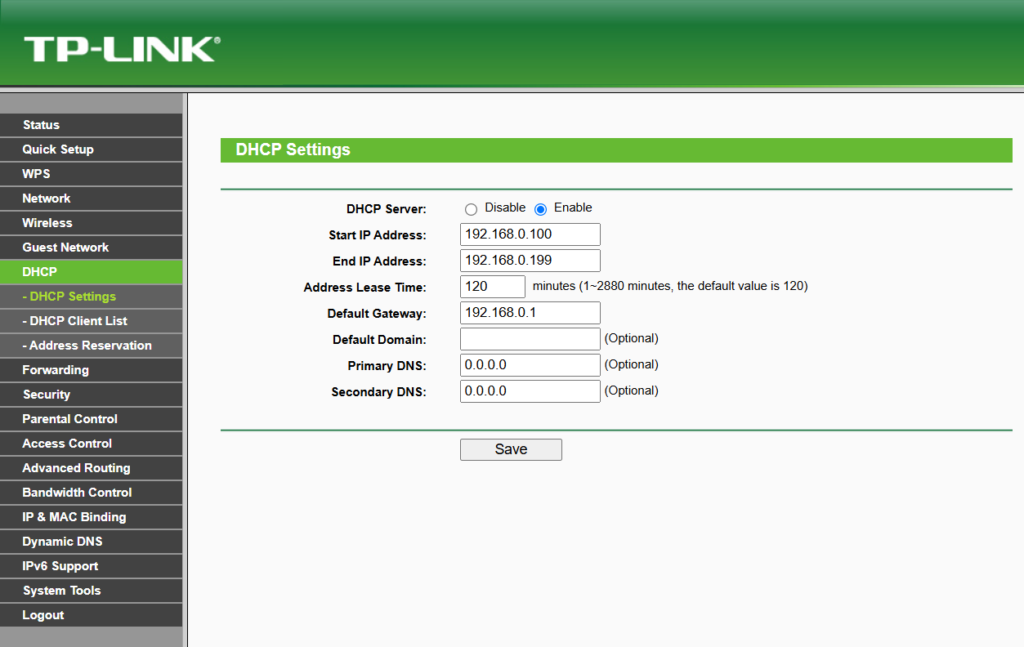The height and width of the screenshot is (647, 1024).
Task: Open Bandwidth Control
Action: 91,492
